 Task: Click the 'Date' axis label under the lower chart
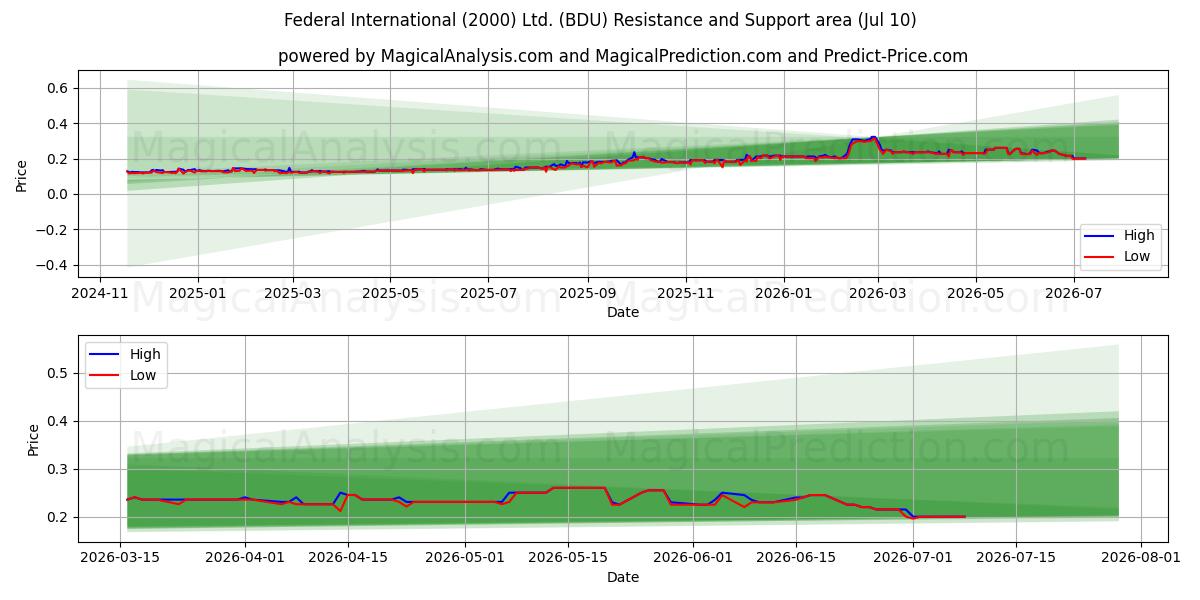(x=623, y=578)
